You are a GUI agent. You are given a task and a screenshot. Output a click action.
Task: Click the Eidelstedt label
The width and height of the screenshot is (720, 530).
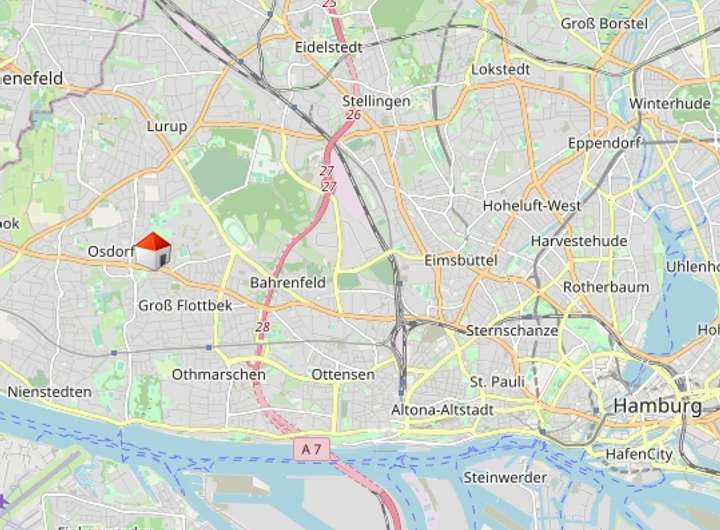click(x=329, y=47)
